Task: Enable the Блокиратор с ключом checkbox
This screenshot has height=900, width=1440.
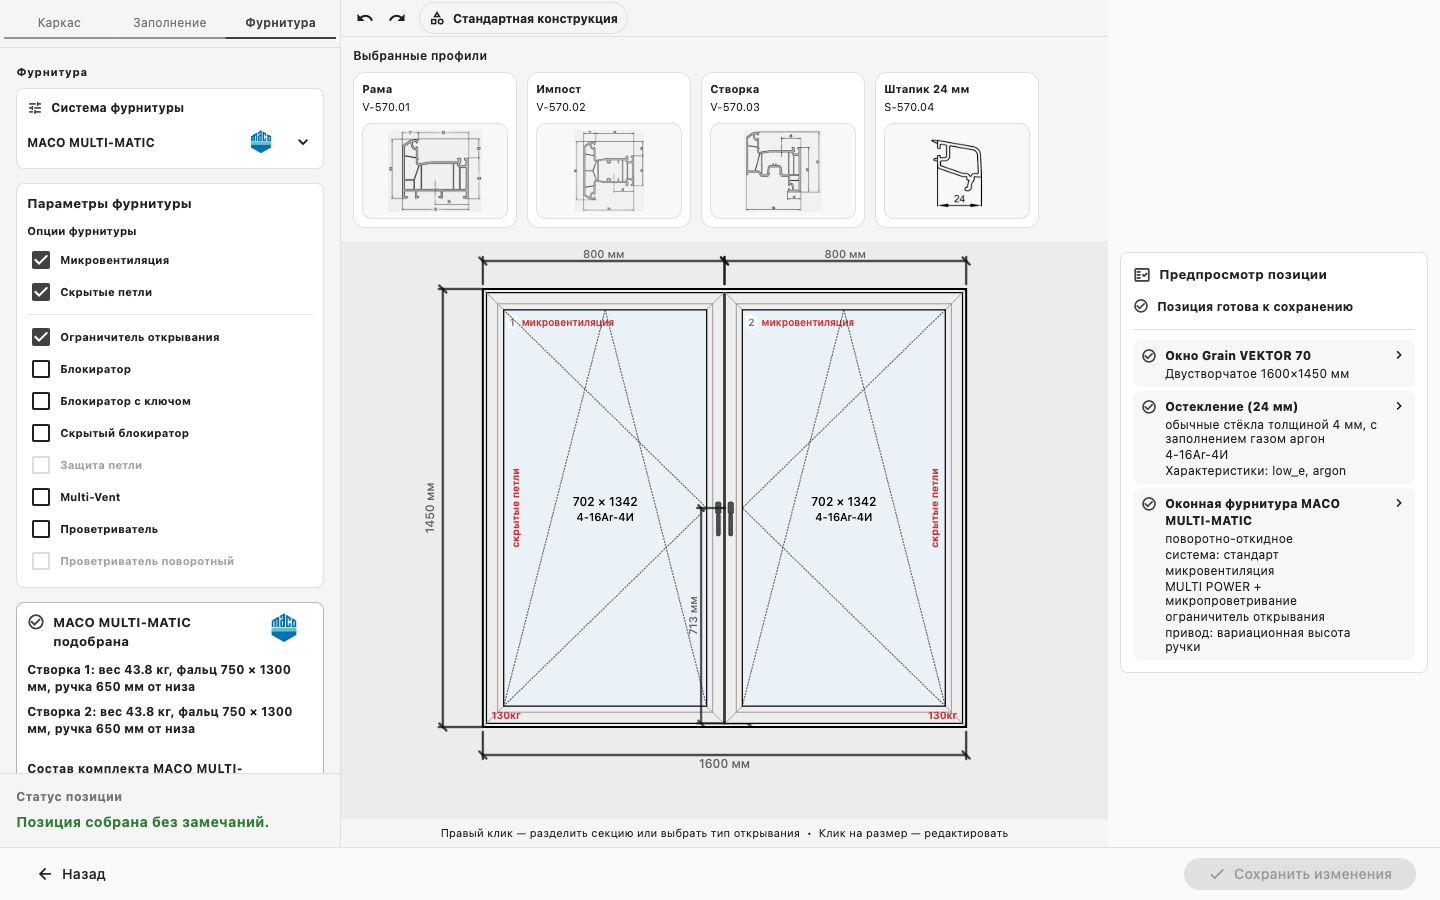Action: tap(41, 401)
